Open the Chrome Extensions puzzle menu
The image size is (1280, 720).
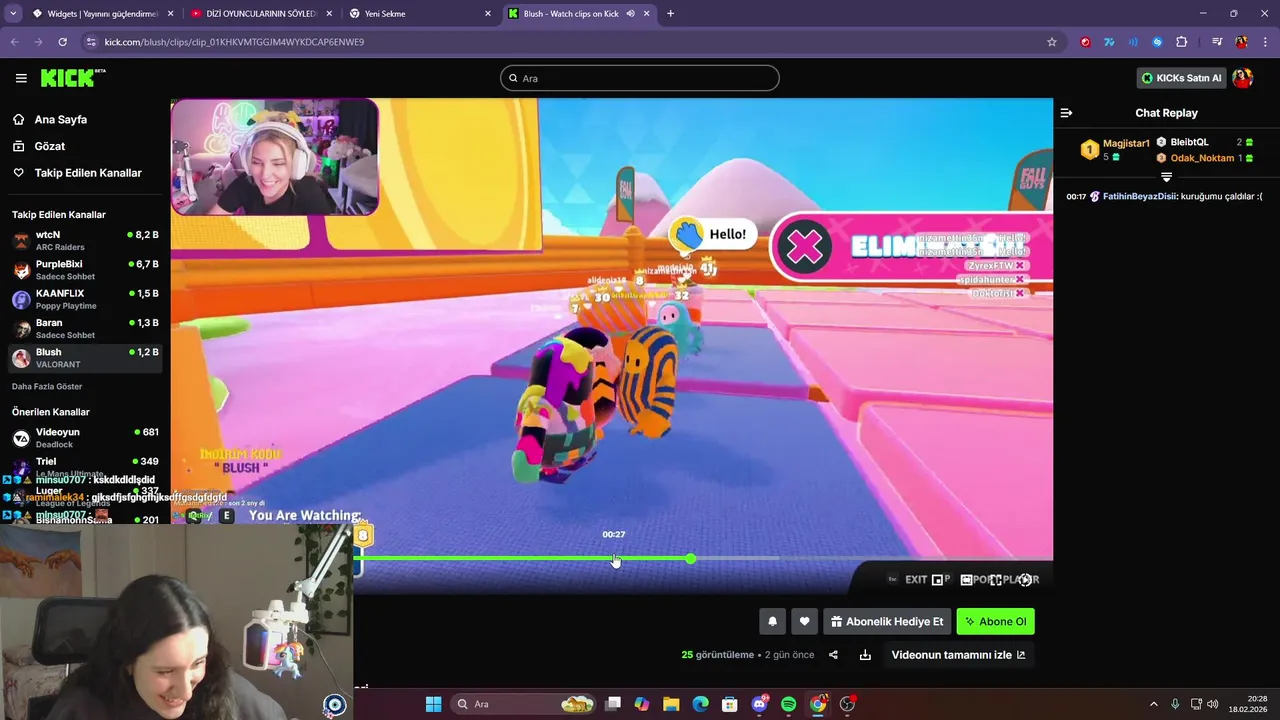tap(1182, 42)
